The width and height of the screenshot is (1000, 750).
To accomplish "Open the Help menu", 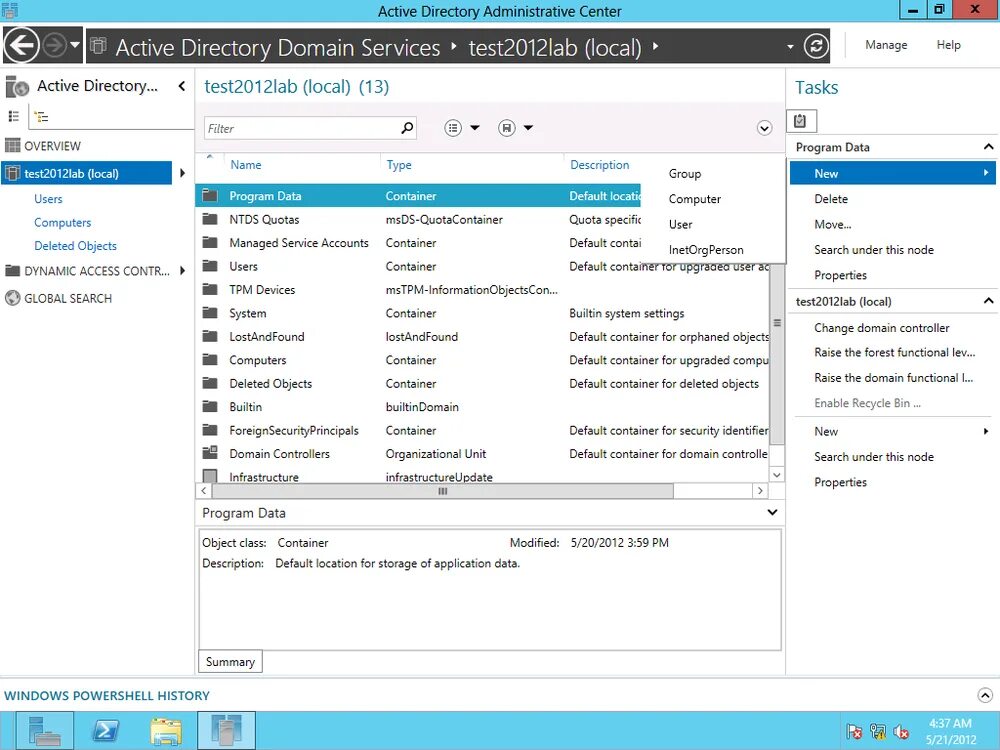I will tap(948, 45).
